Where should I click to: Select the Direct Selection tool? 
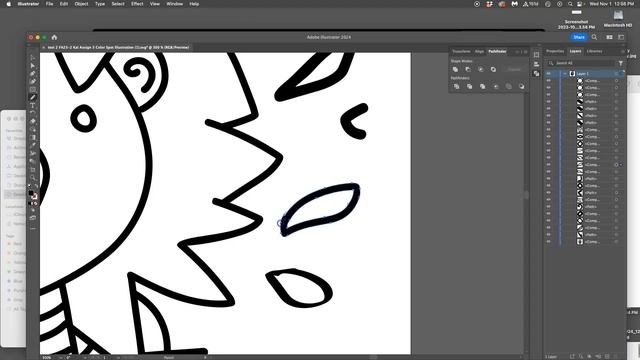tap(33, 66)
